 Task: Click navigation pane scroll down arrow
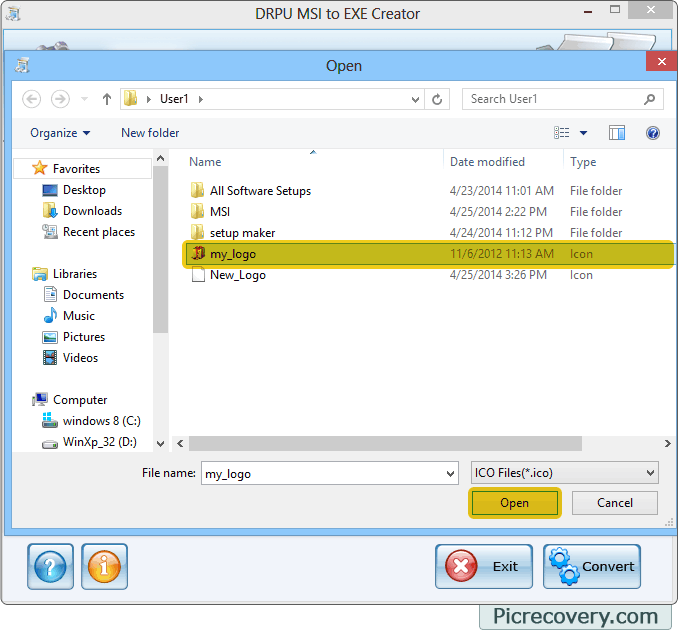pos(160,444)
